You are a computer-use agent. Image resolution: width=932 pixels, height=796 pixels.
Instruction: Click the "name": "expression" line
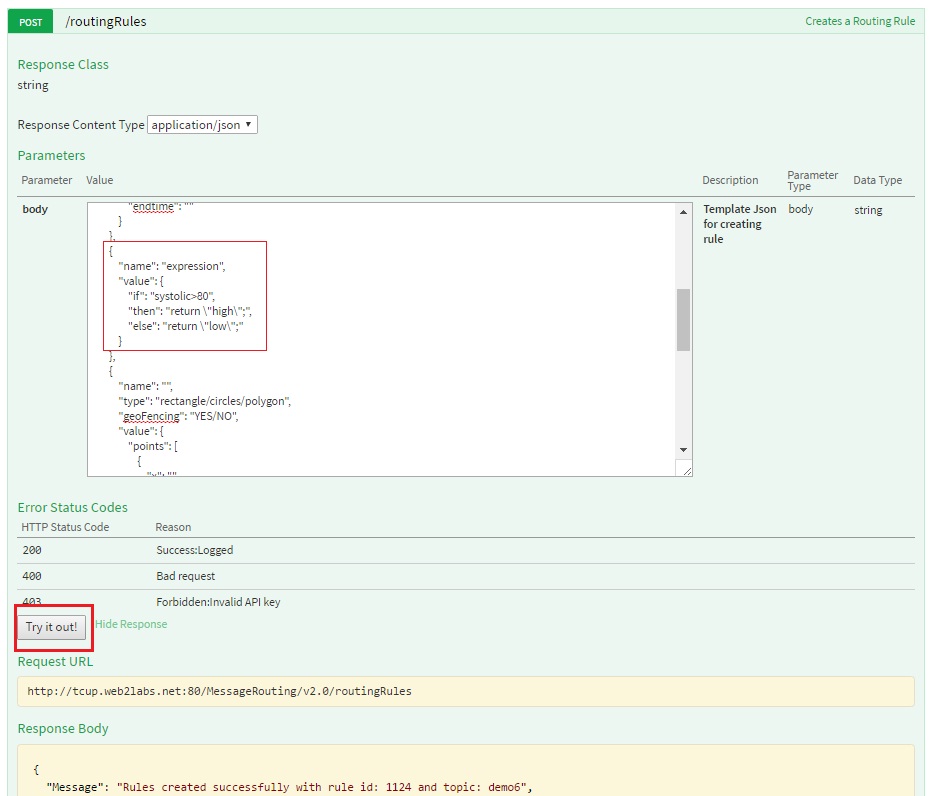172,266
